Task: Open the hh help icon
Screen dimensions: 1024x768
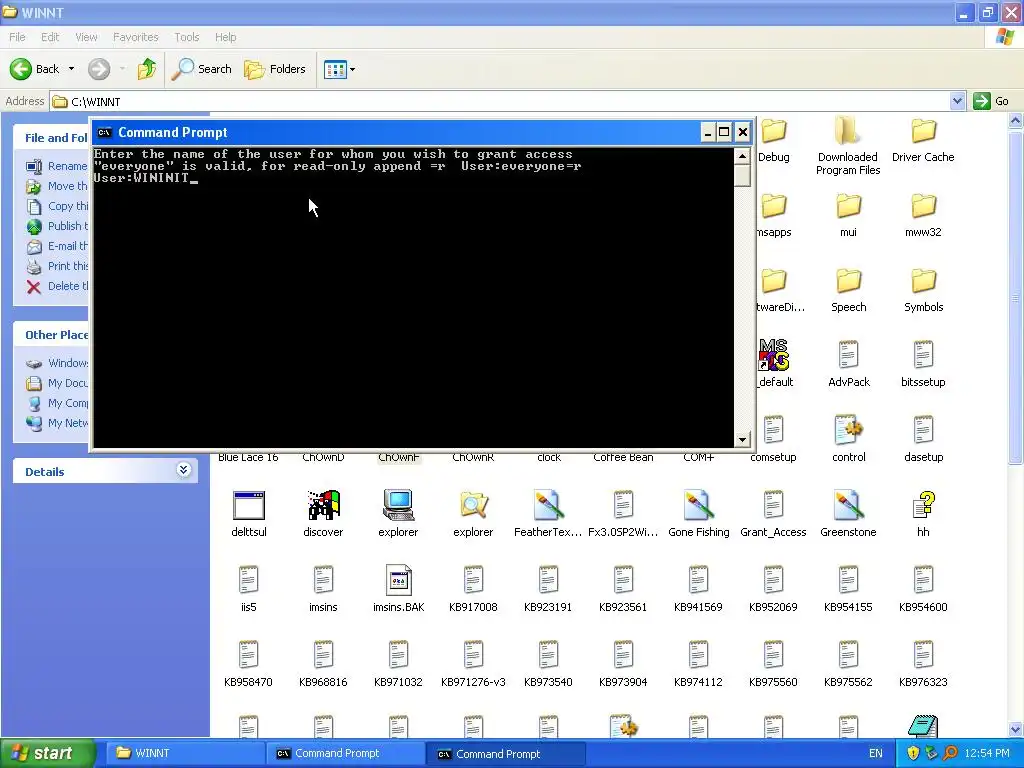Action: 923,505
